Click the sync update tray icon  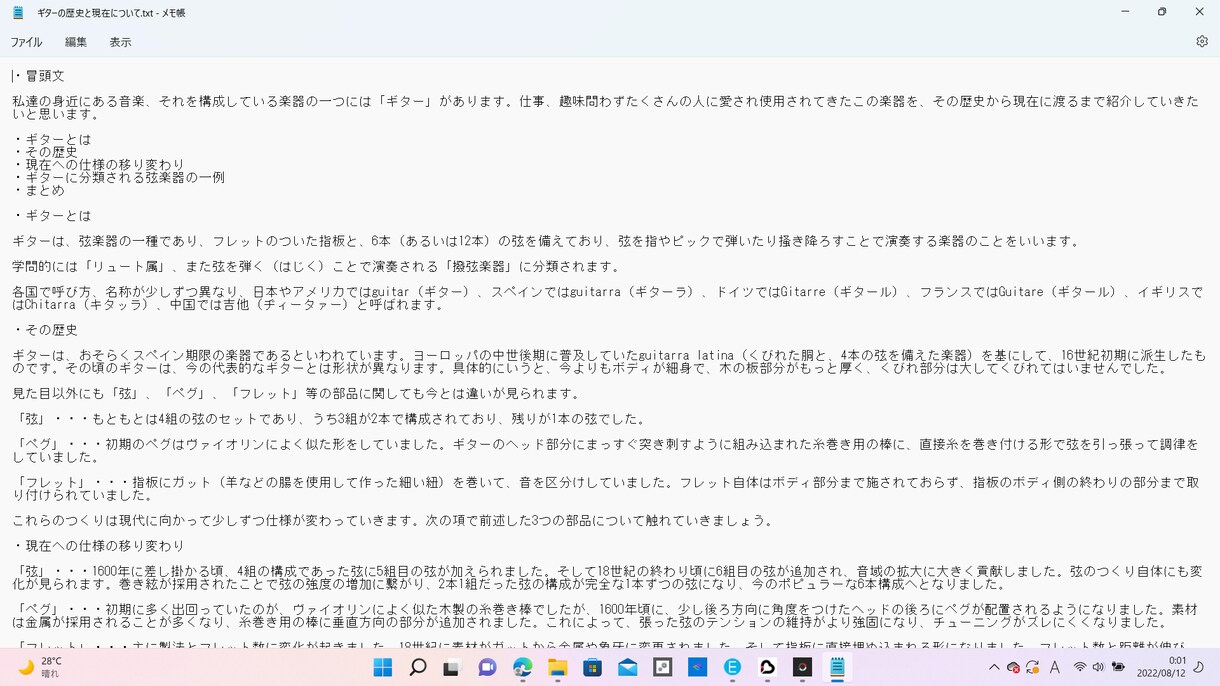click(1032, 667)
